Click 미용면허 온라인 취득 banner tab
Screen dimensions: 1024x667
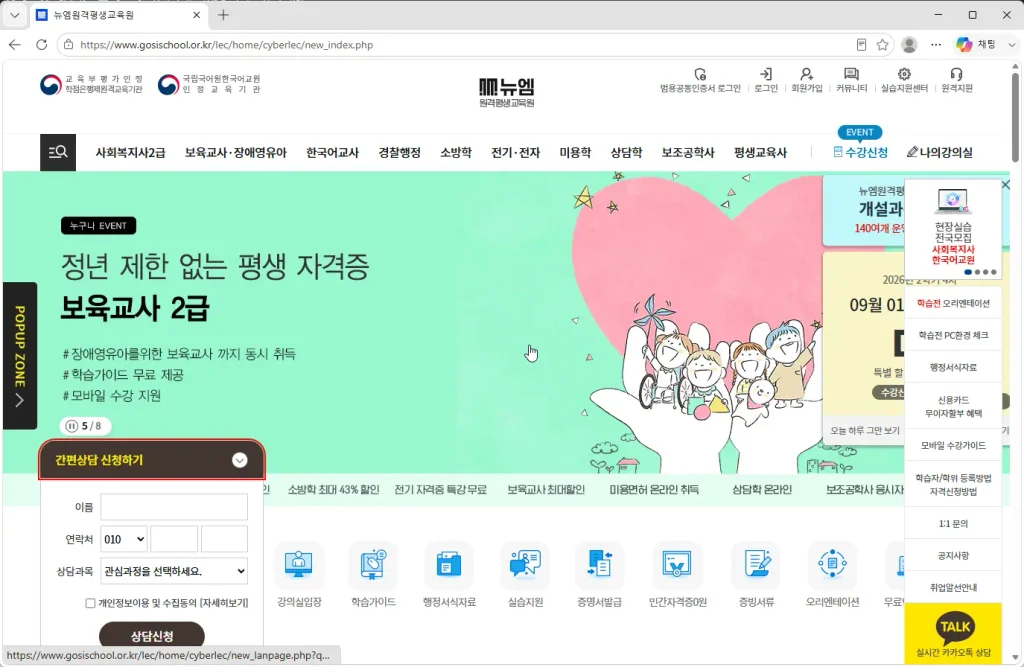pyautogui.click(x=654, y=489)
